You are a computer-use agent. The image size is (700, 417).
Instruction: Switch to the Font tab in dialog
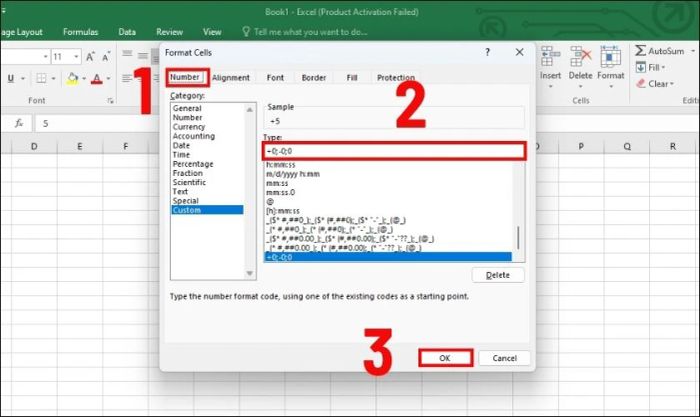275,78
